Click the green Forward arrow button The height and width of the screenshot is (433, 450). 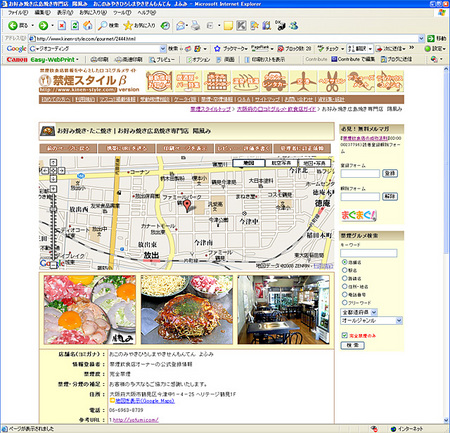(43, 25)
